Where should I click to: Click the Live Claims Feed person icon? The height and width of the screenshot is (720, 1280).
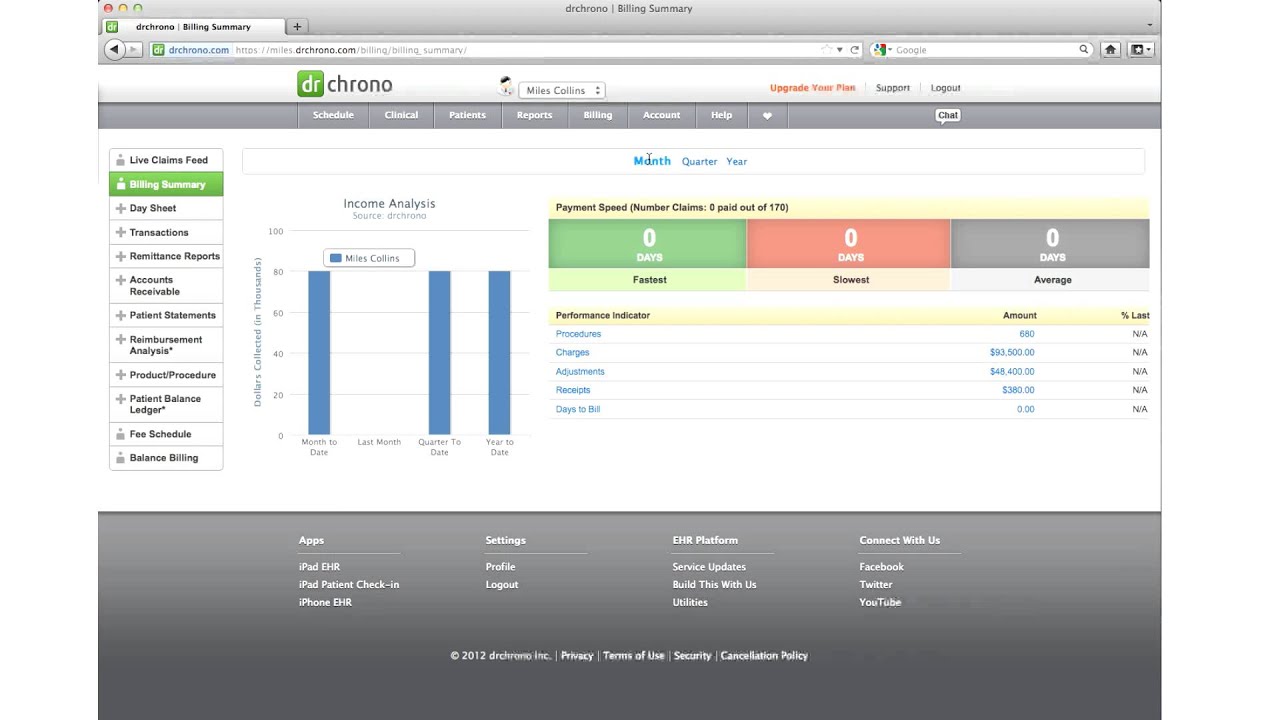(x=120, y=160)
